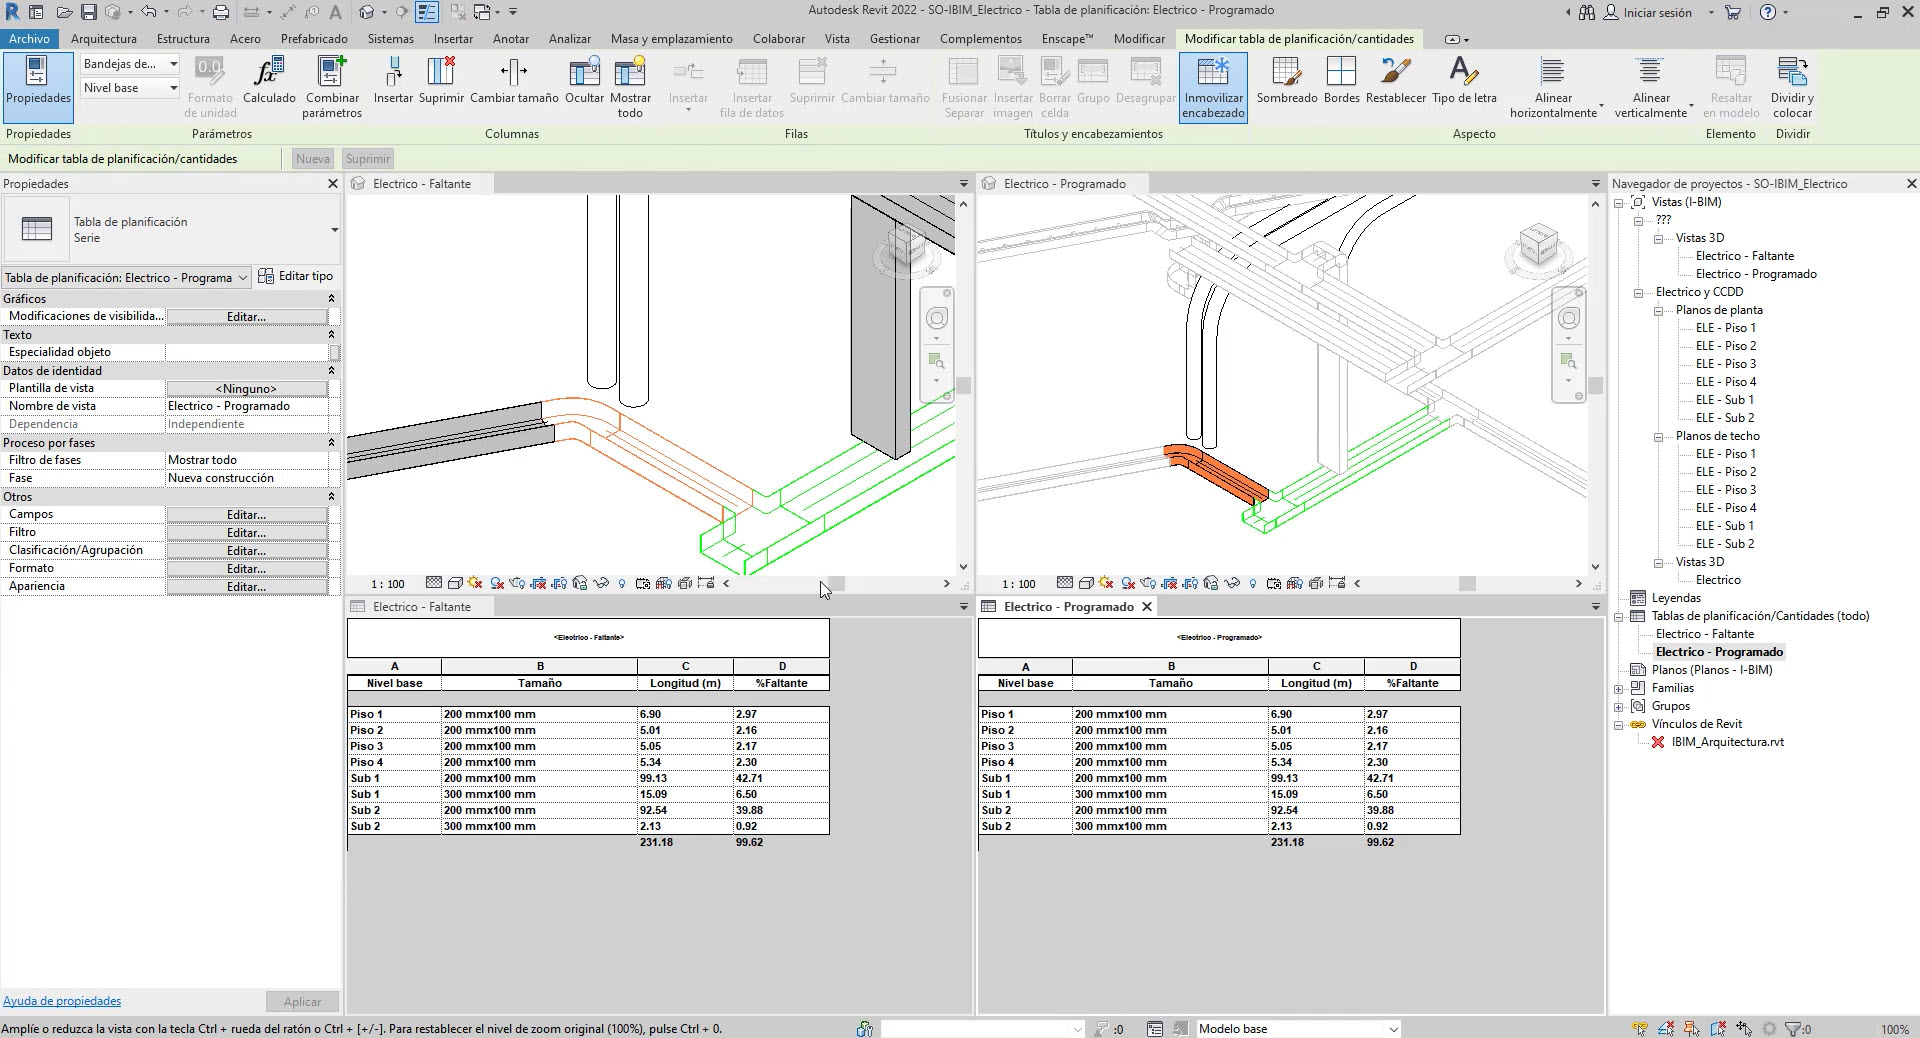Open the Modelo base dropdown in status bar
The height and width of the screenshot is (1038, 1920).
click(x=1392, y=1029)
